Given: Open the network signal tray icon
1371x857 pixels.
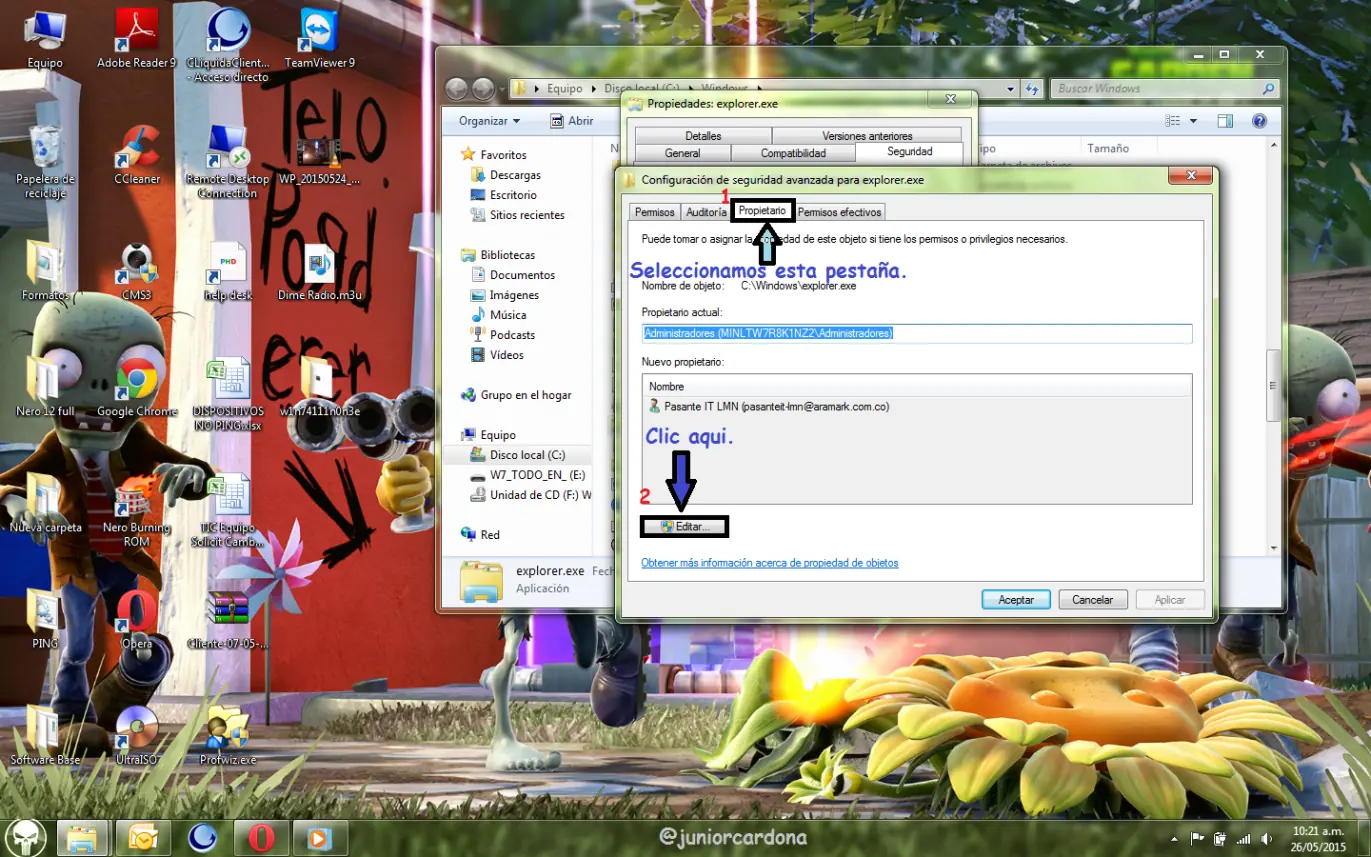Looking at the screenshot, I should coord(1243,838).
